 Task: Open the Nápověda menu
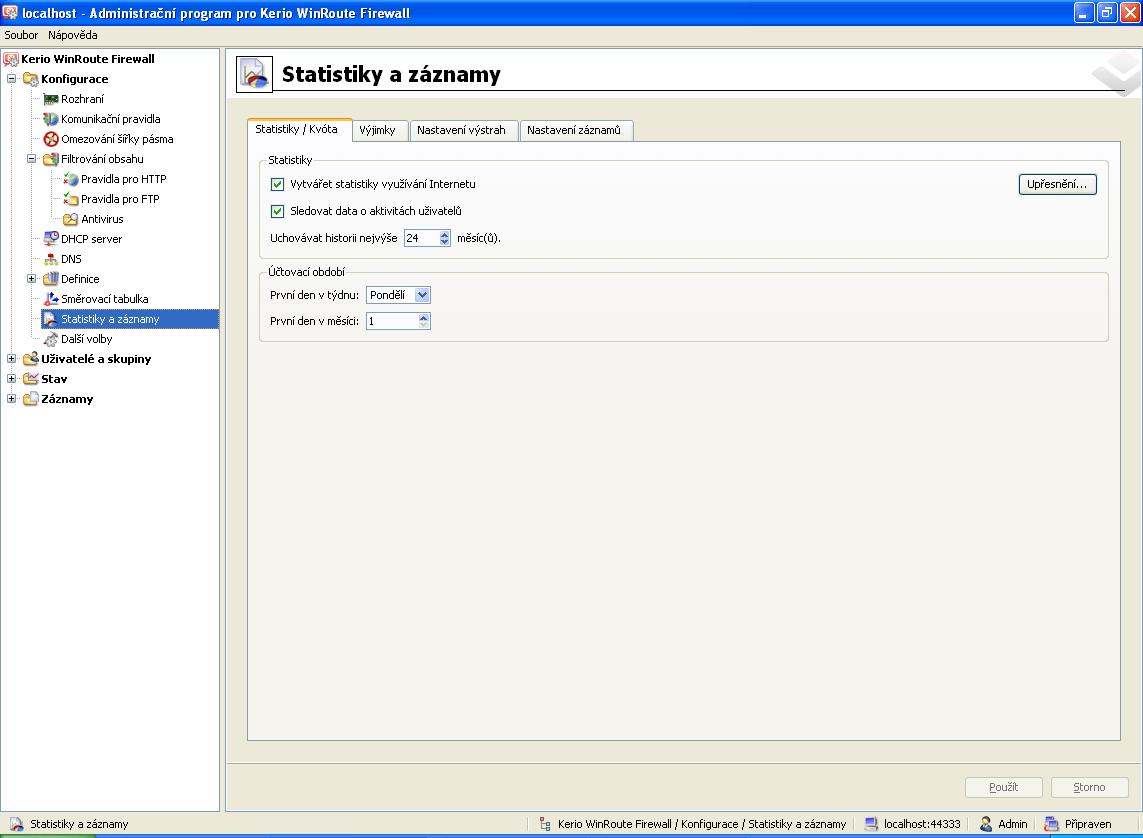tap(73, 35)
